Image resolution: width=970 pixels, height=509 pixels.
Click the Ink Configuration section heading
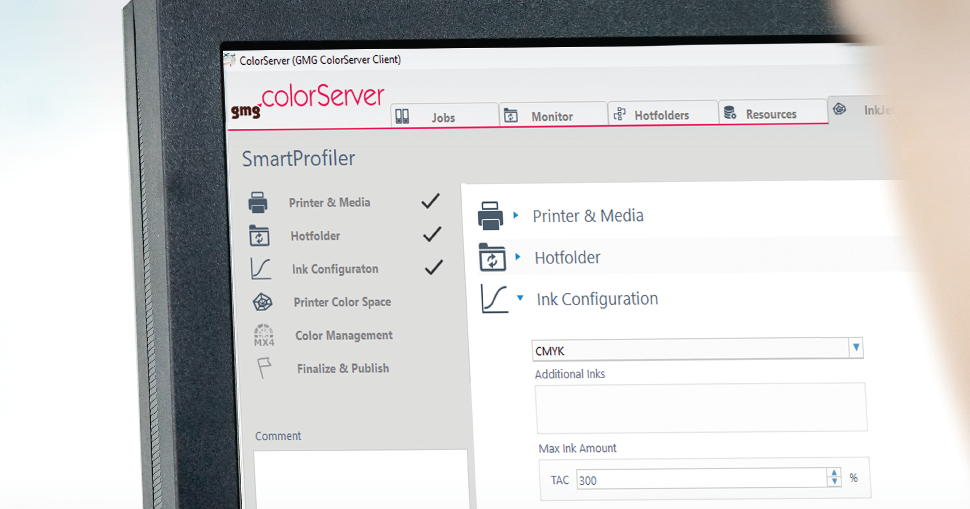[597, 299]
